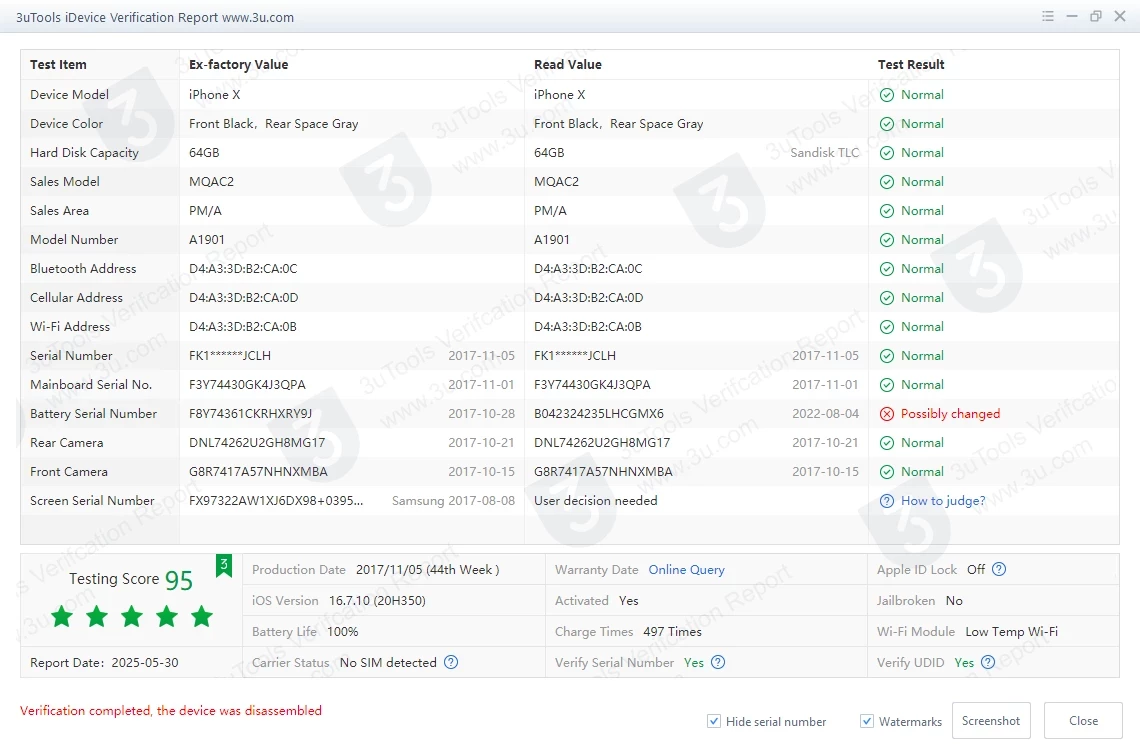
Task: Click the Carrier Status help icon
Action: click(x=451, y=662)
